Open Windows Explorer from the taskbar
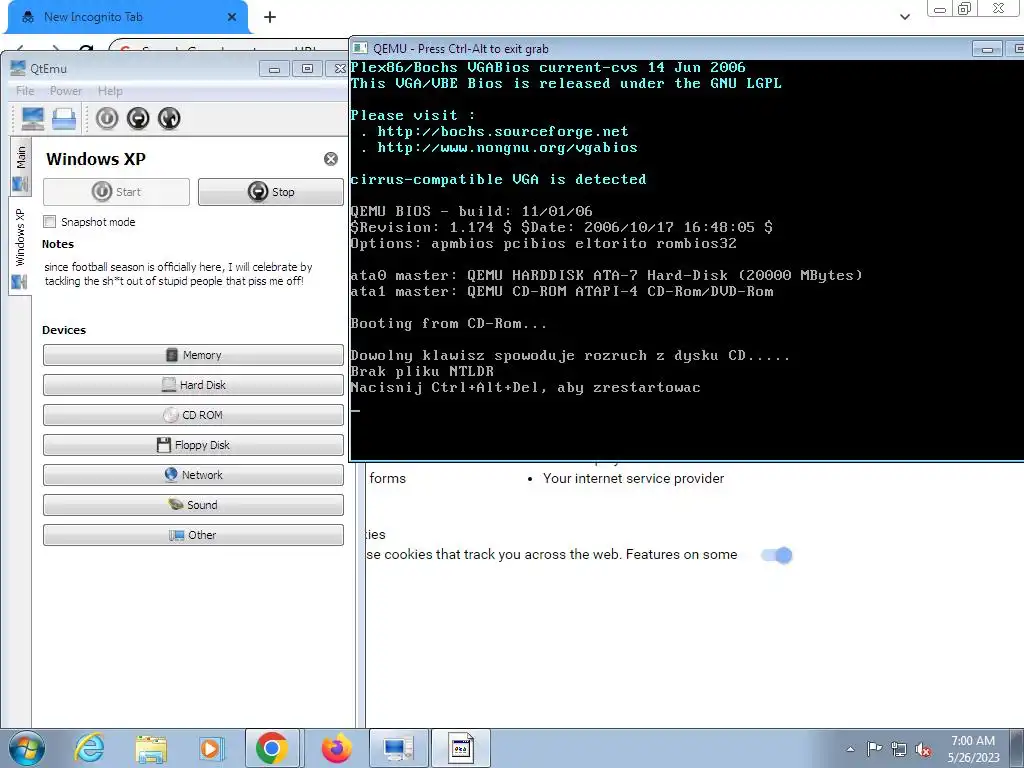Viewport: 1024px width, 768px height. 151,748
